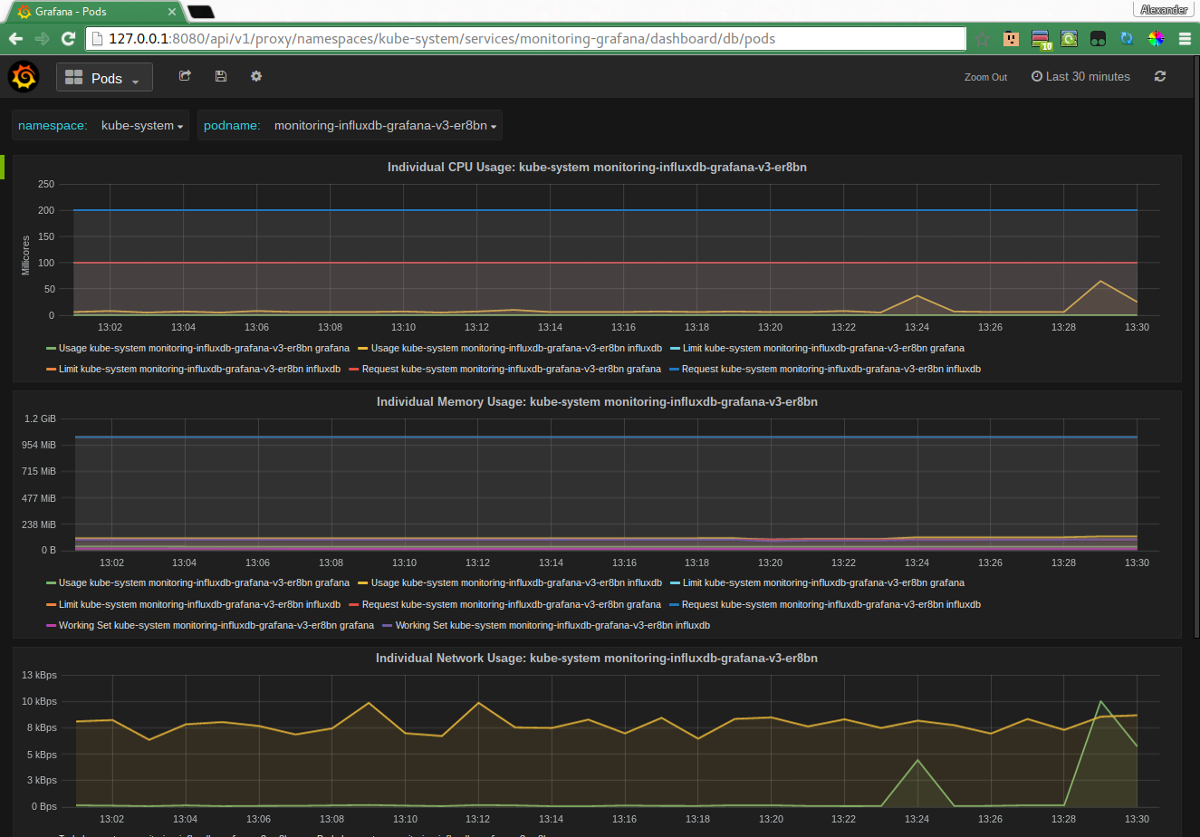Open dashboard settings via the gear icon
Viewport: 1200px width, 837px height.
256,76
